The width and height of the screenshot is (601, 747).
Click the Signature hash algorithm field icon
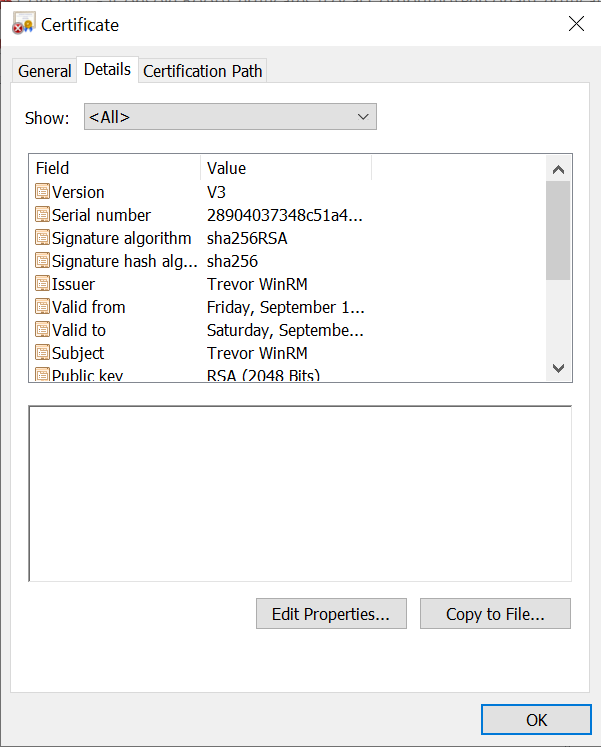pyautogui.click(x=42, y=261)
